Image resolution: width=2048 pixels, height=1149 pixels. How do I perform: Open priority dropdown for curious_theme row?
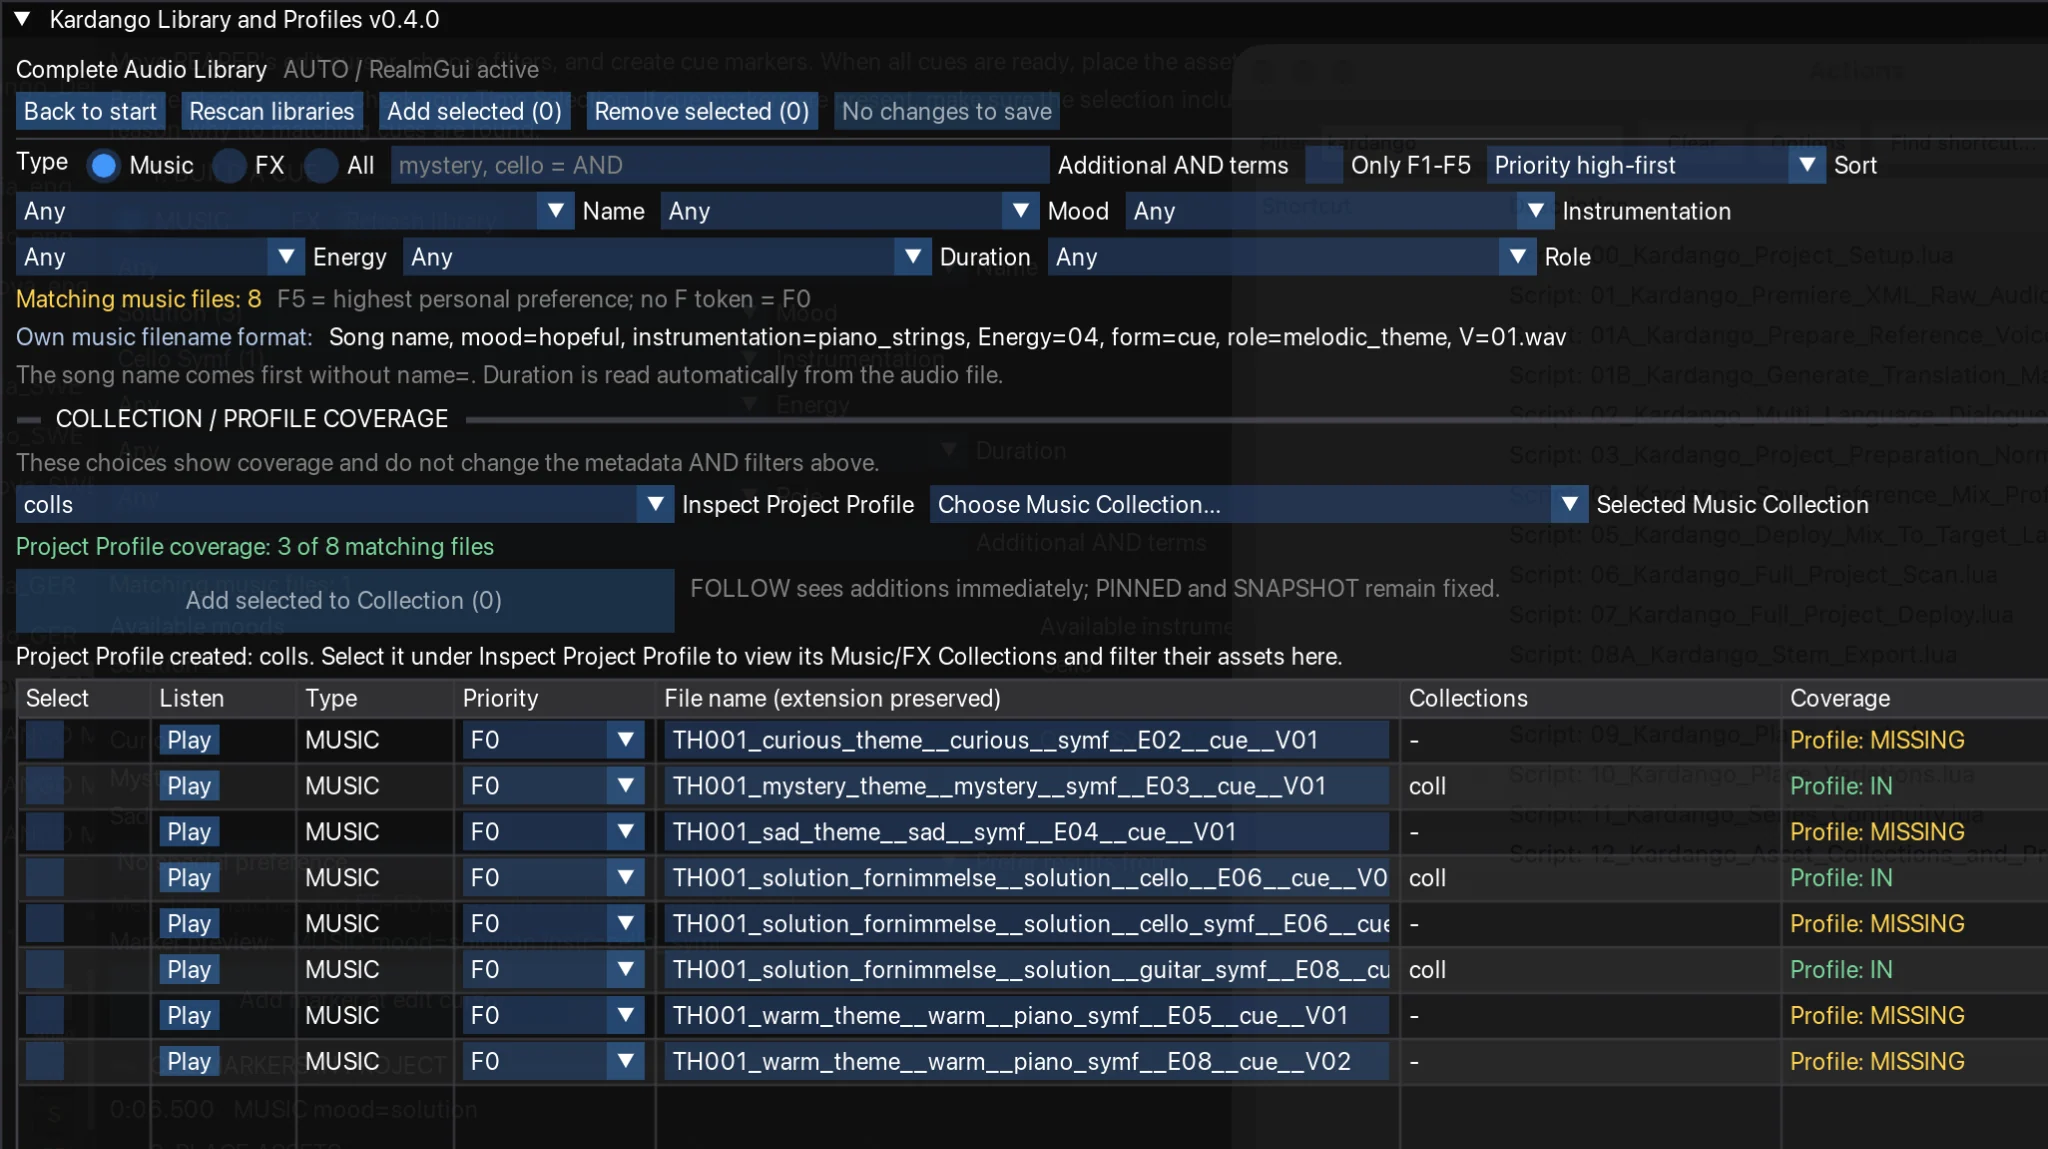554,740
